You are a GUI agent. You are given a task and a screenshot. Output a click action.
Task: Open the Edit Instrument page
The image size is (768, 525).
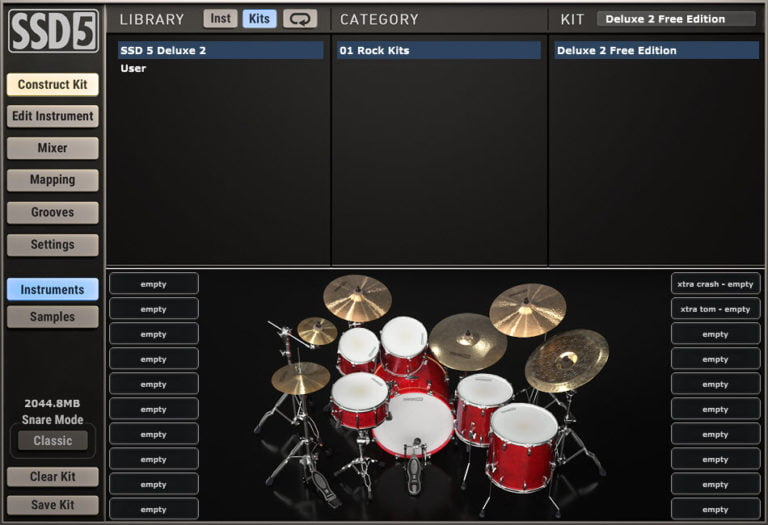click(x=52, y=116)
